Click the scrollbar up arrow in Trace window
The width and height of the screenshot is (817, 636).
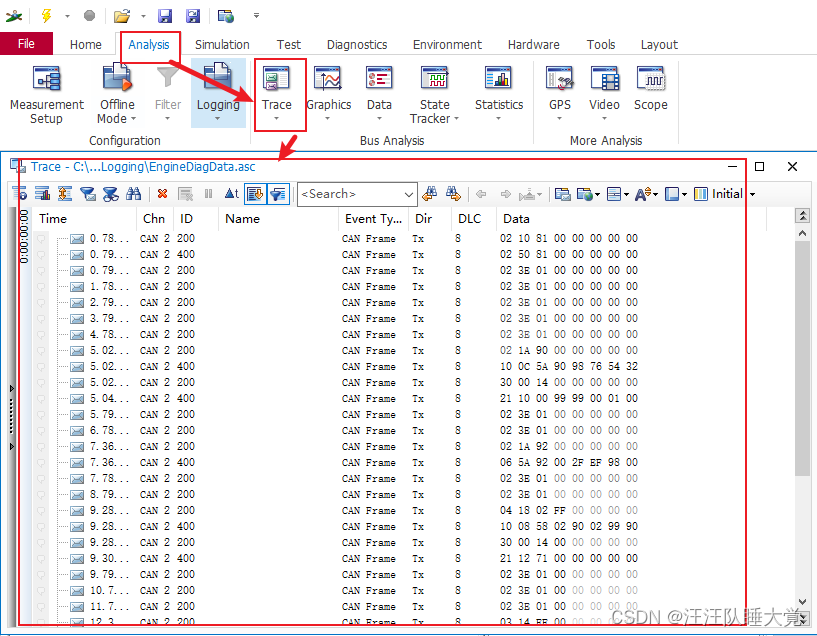802,233
